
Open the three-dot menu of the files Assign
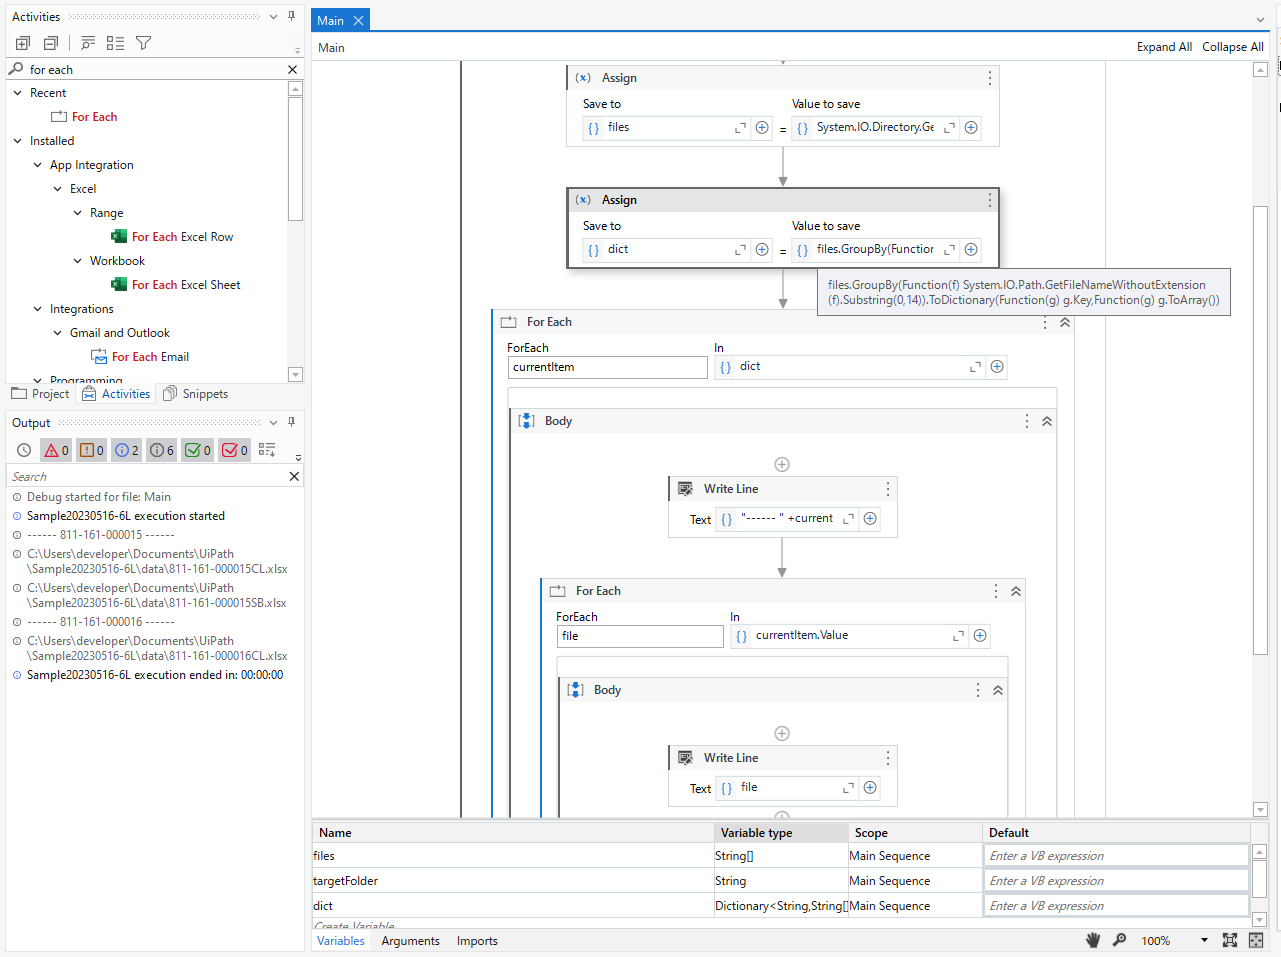click(990, 78)
